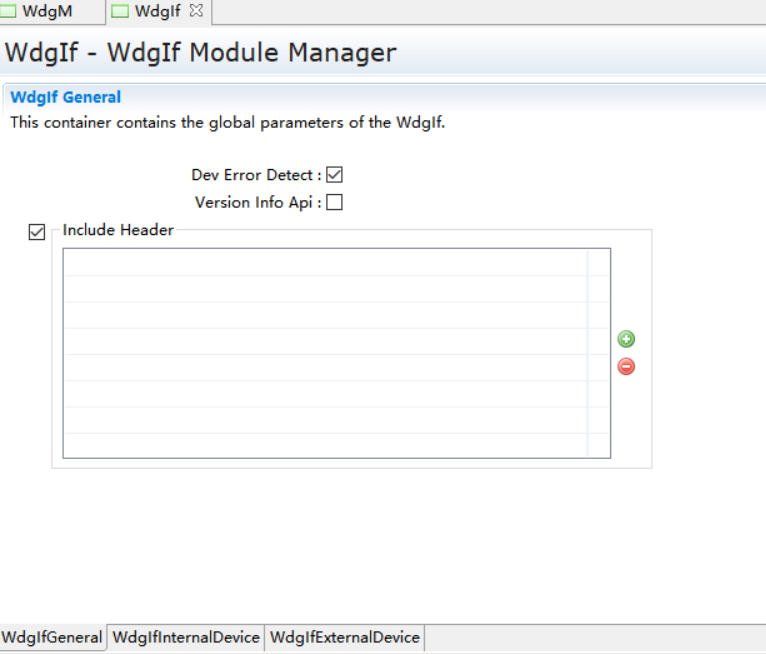Click the WdgIf Module Manager title heading
This screenshot has height=654, width=766.
(201, 52)
